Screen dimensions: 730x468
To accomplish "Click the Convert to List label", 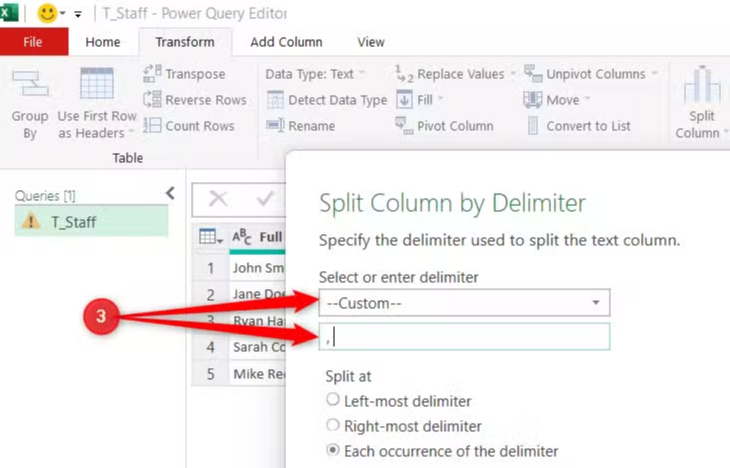I will (x=588, y=126).
